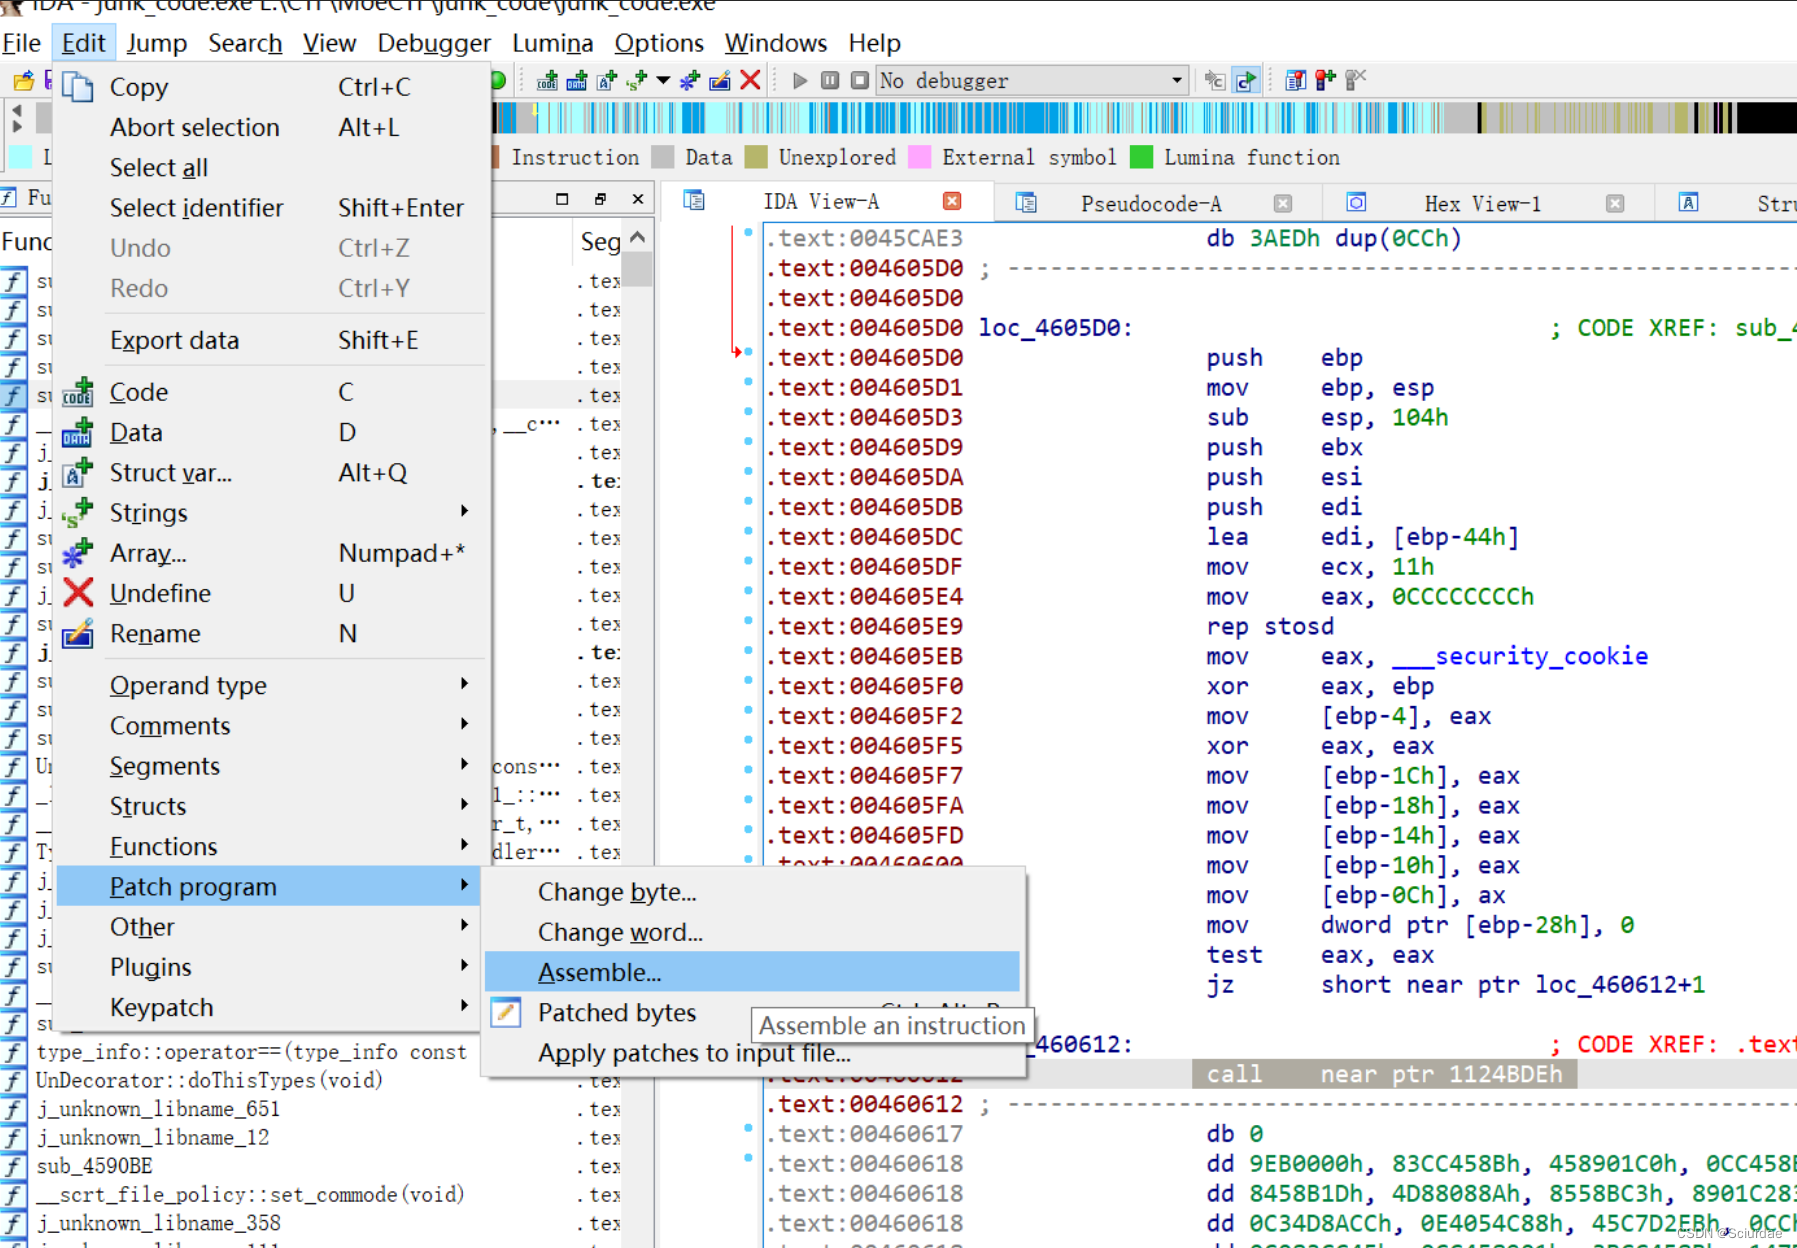Screen dimensions: 1797x1248
Task: Pause the process using the pause icon
Action: pos(830,81)
